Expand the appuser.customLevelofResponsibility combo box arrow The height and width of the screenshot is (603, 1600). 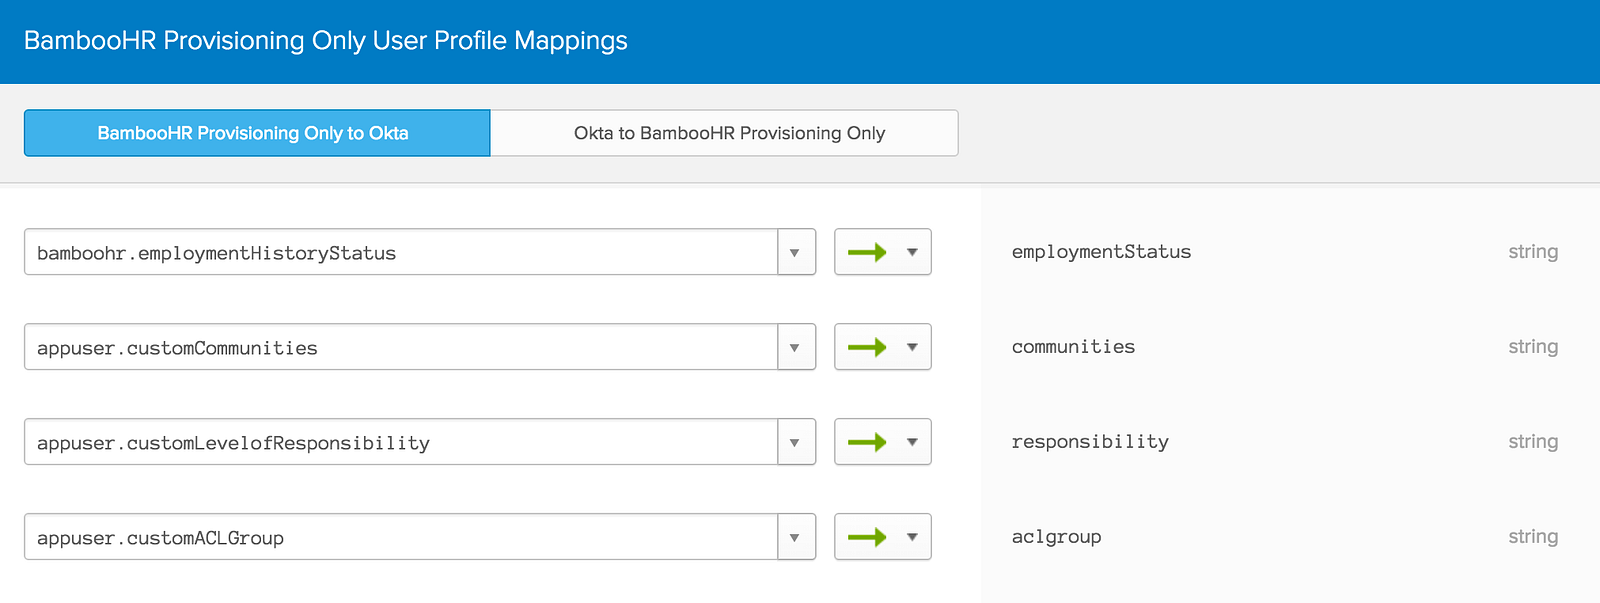pyautogui.click(x=795, y=443)
